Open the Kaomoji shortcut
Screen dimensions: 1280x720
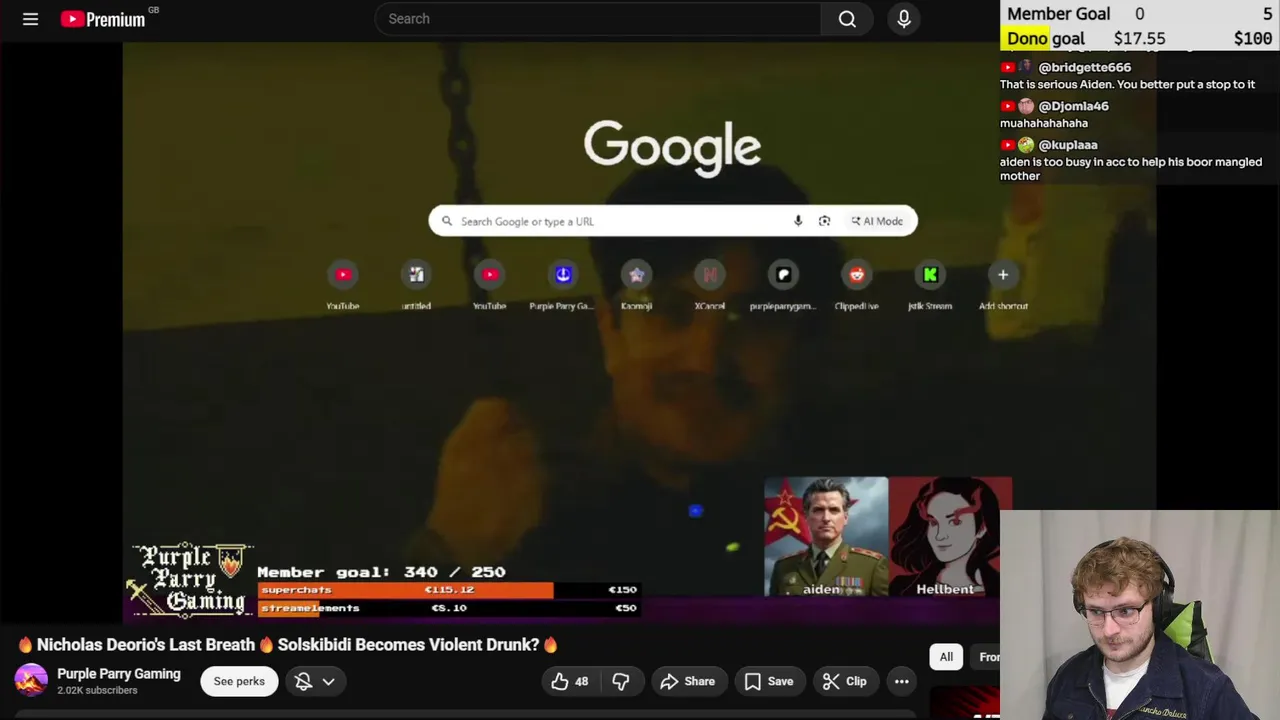(636, 285)
